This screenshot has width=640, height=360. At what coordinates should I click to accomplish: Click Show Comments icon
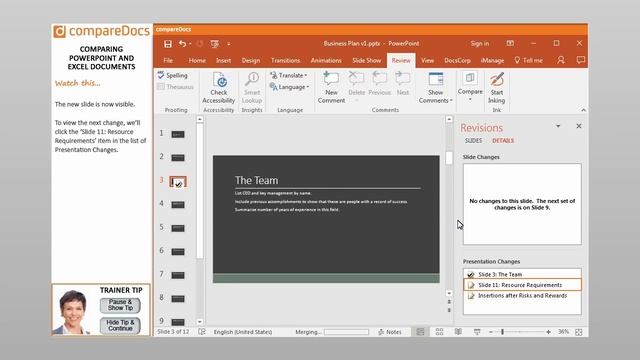(x=436, y=79)
